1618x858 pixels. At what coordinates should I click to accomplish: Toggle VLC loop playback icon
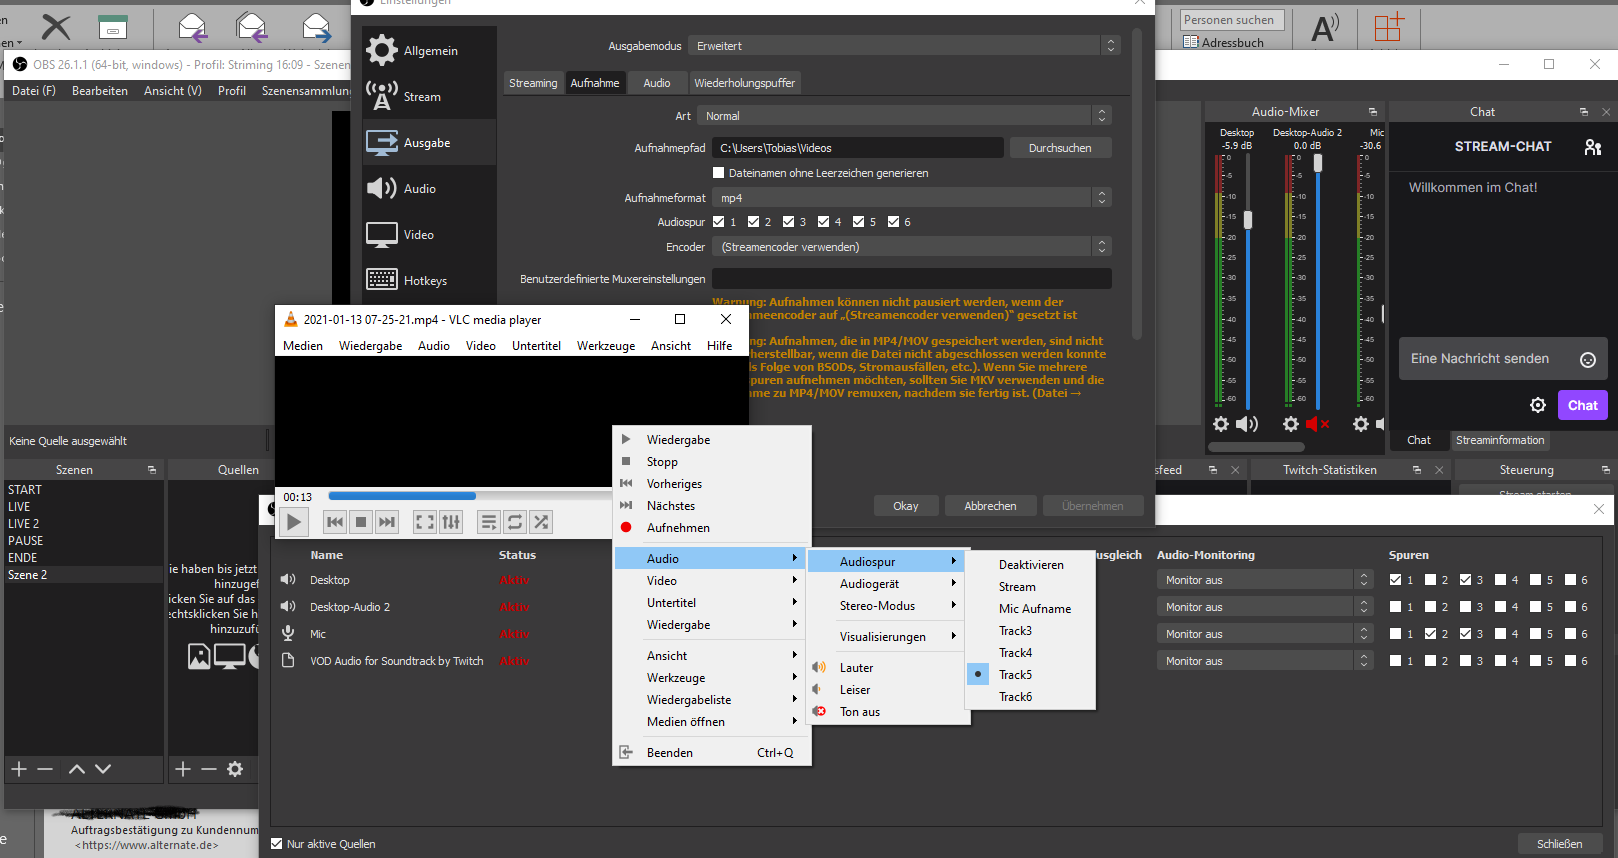tap(515, 522)
